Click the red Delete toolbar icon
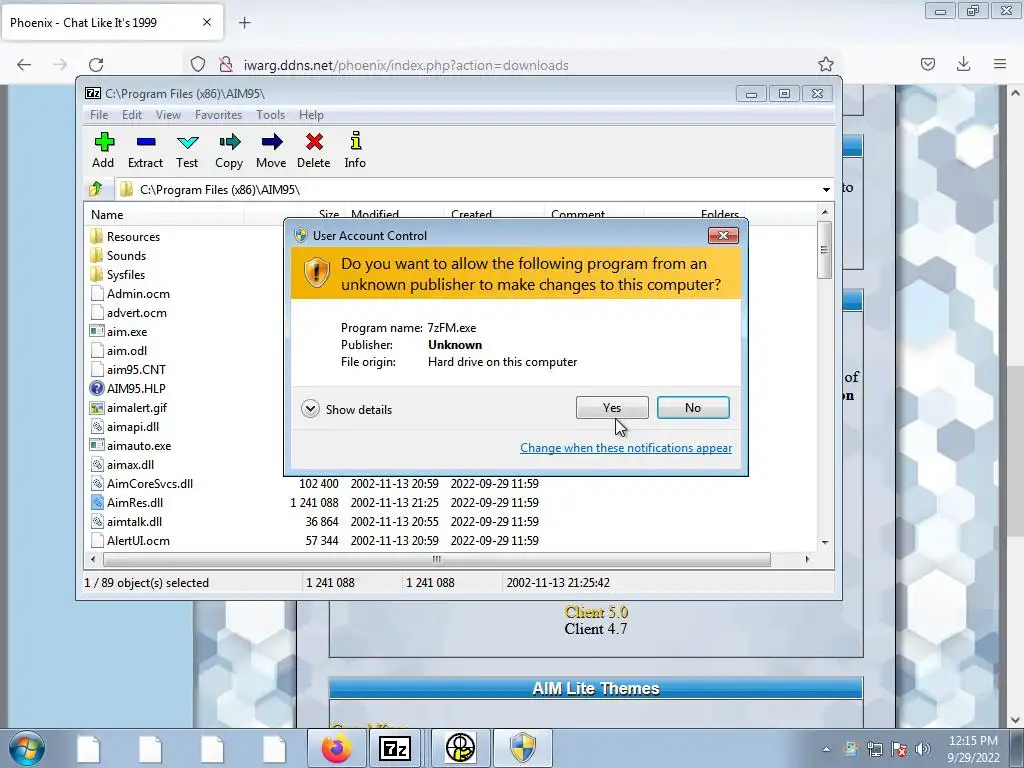 tap(313, 150)
